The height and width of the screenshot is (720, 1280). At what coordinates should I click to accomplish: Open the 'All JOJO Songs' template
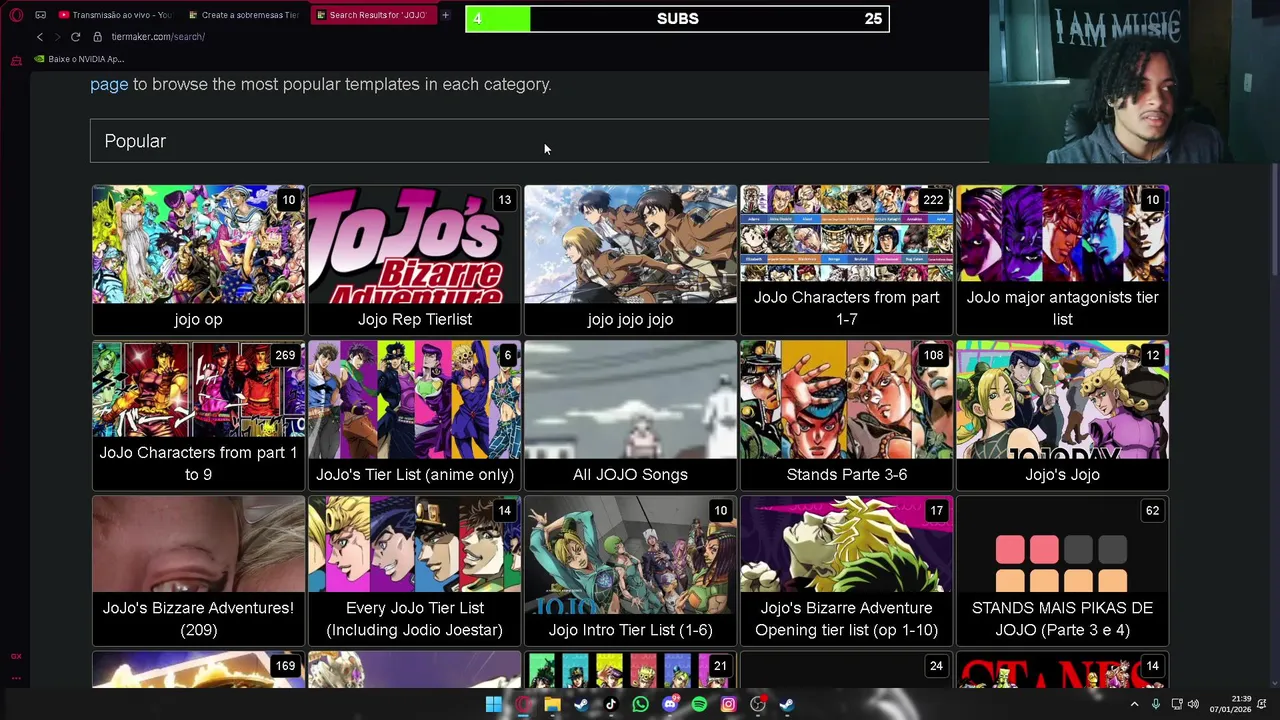pos(630,415)
